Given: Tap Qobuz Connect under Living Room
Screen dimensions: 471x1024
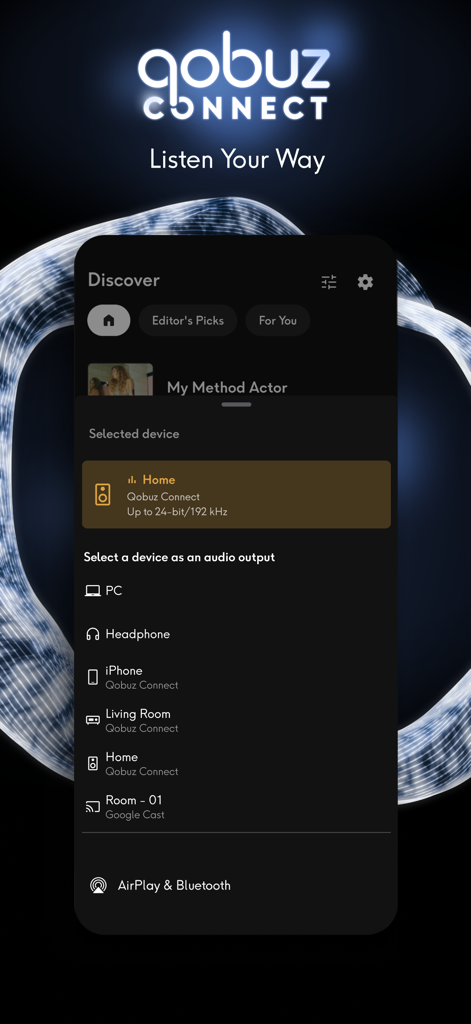Looking at the screenshot, I should coord(142,728).
